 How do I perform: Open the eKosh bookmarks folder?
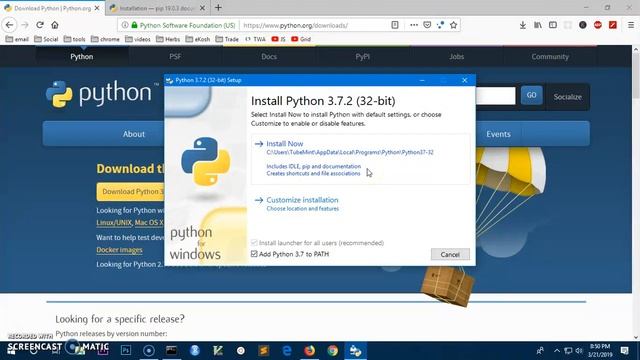tap(198, 39)
